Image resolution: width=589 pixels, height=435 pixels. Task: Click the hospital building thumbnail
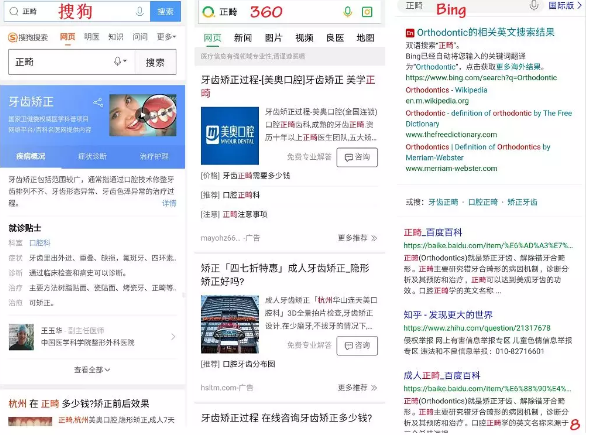click(x=230, y=324)
